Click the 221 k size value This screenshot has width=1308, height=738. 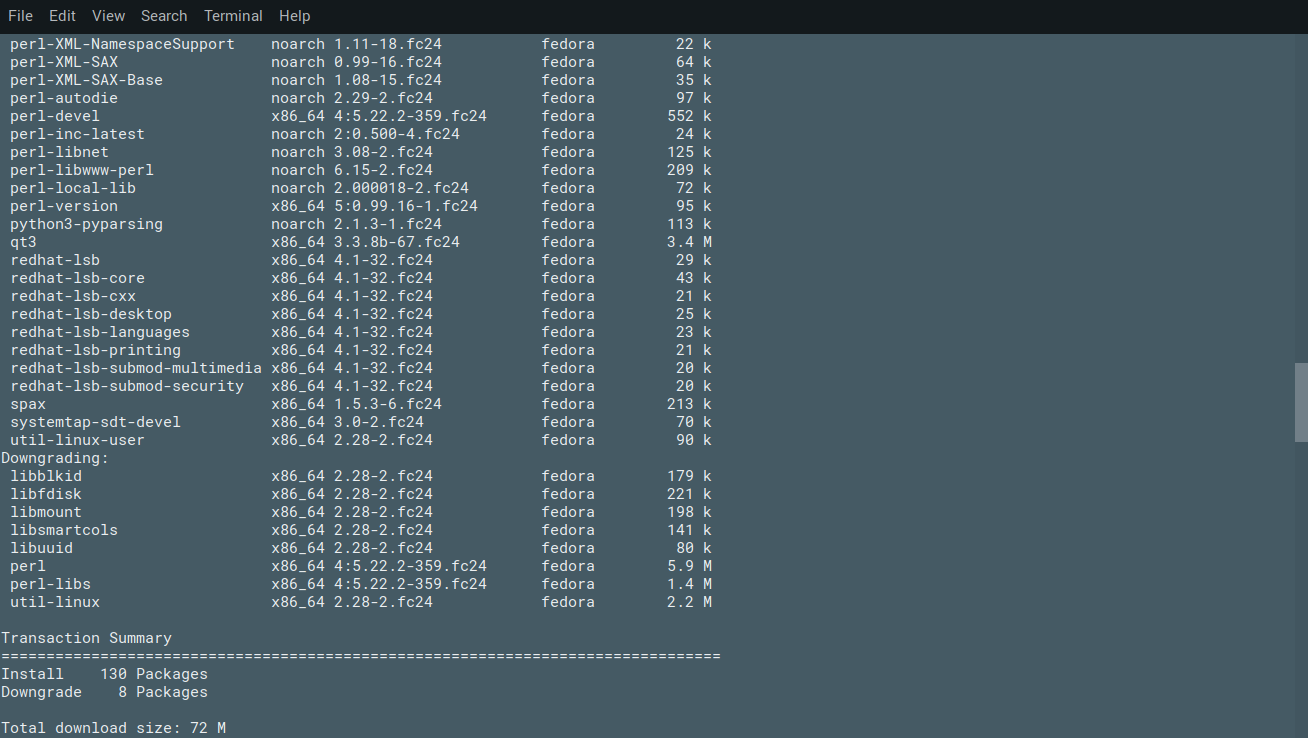689,494
